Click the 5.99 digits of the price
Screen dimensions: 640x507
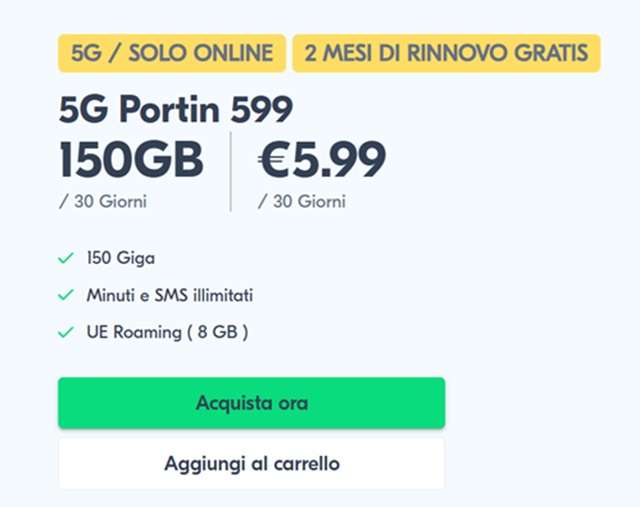point(342,160)
